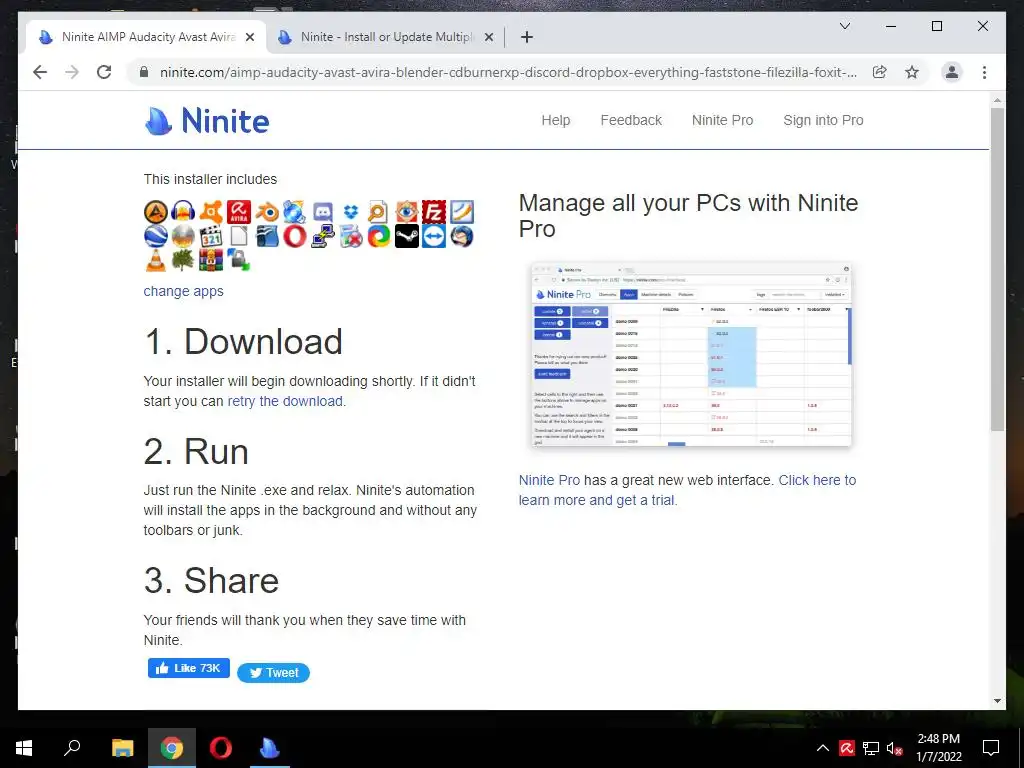The height and width of the screenshot is (768, 1024).
Task: Click the Ninite installer taskbar icon
Action: [270, 748]
